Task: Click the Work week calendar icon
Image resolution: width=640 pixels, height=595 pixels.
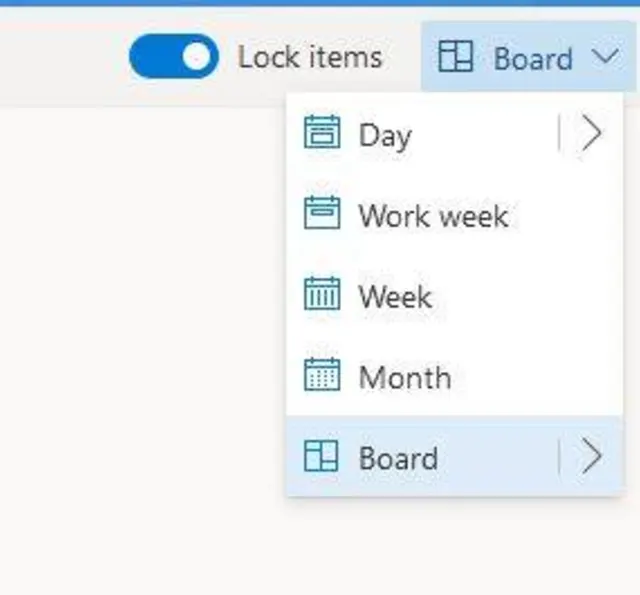Action: (x=322, y=215)
